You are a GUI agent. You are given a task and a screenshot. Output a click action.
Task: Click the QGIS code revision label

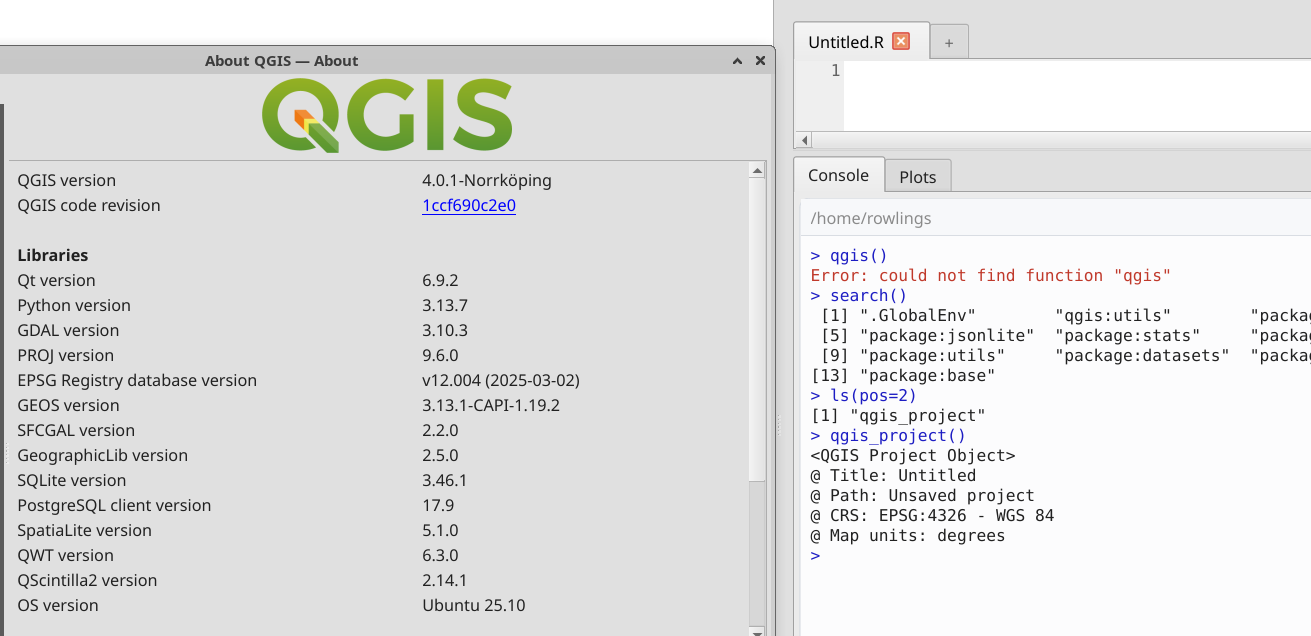tap(89, 205)
